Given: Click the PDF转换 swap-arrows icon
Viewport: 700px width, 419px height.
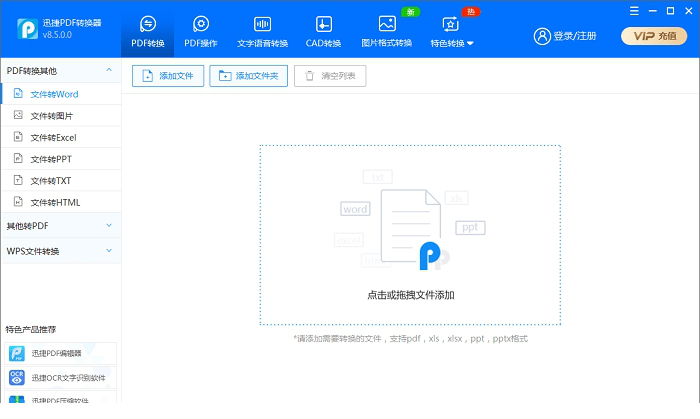Looking at the screenshot, I should pyautogui.click(x=148, y=24).
